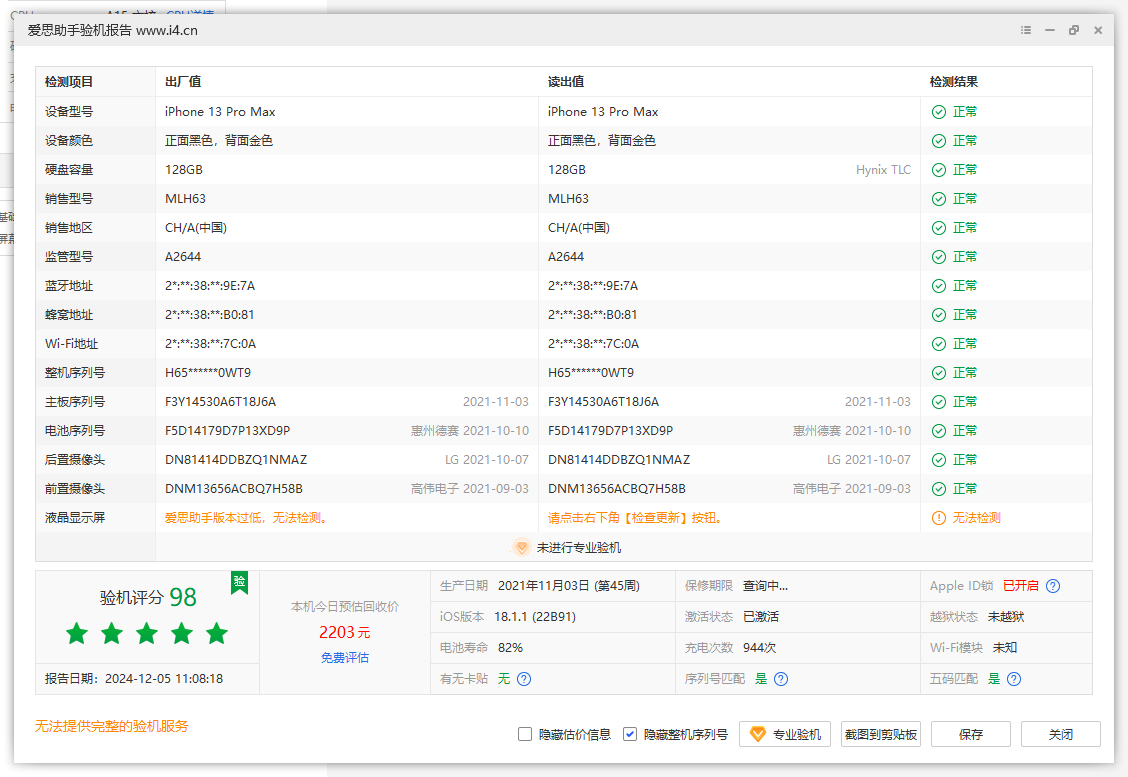Click the green 验 badge ribbon

pos(239,583)
